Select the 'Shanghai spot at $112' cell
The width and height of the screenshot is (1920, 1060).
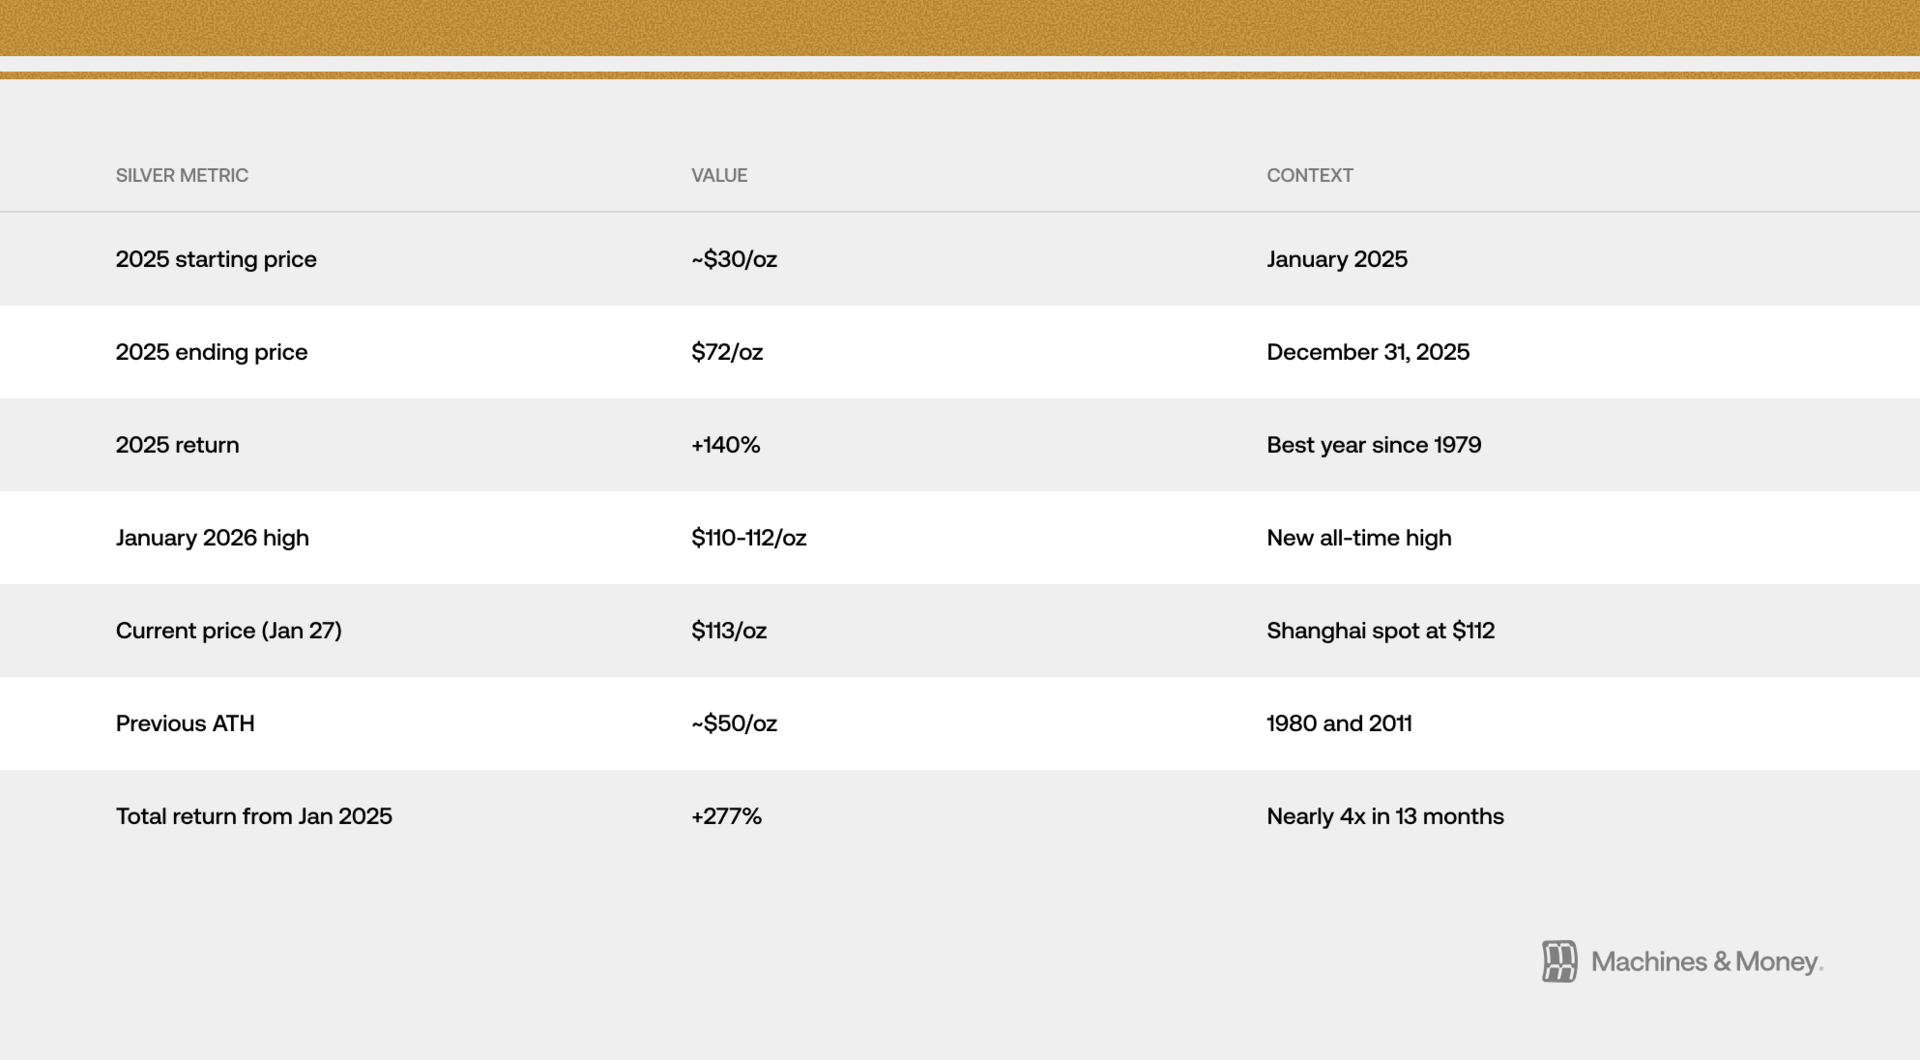1381,631
